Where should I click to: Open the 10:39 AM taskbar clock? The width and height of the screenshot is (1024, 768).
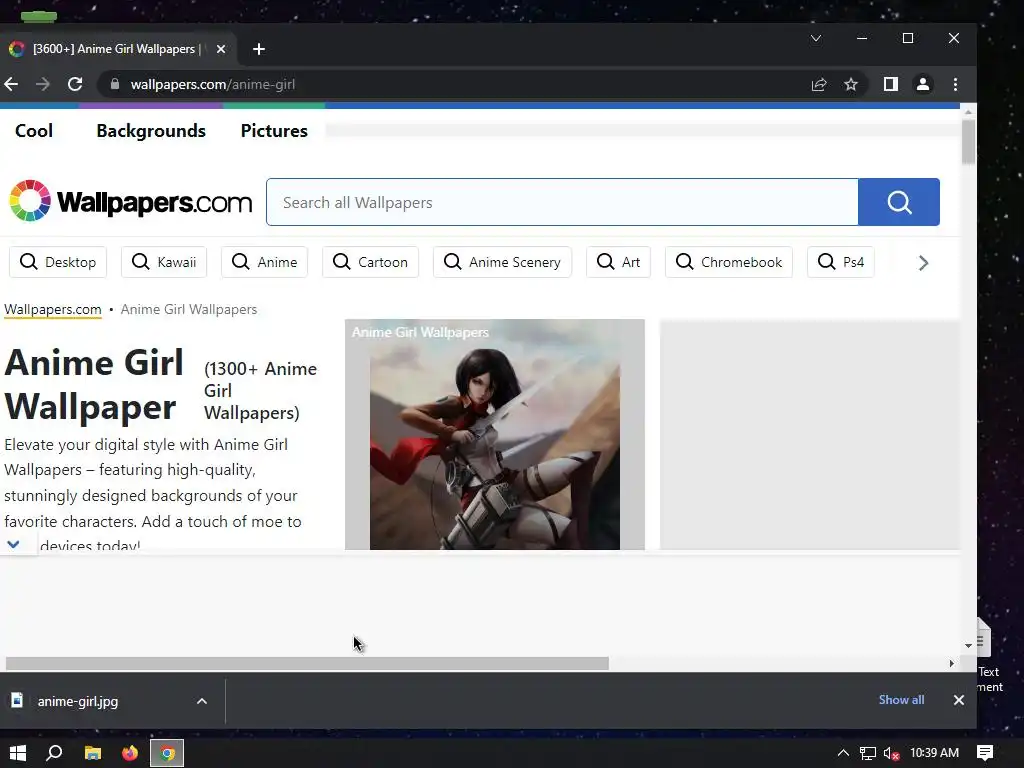pyautogui.click(x=935, y=753)
